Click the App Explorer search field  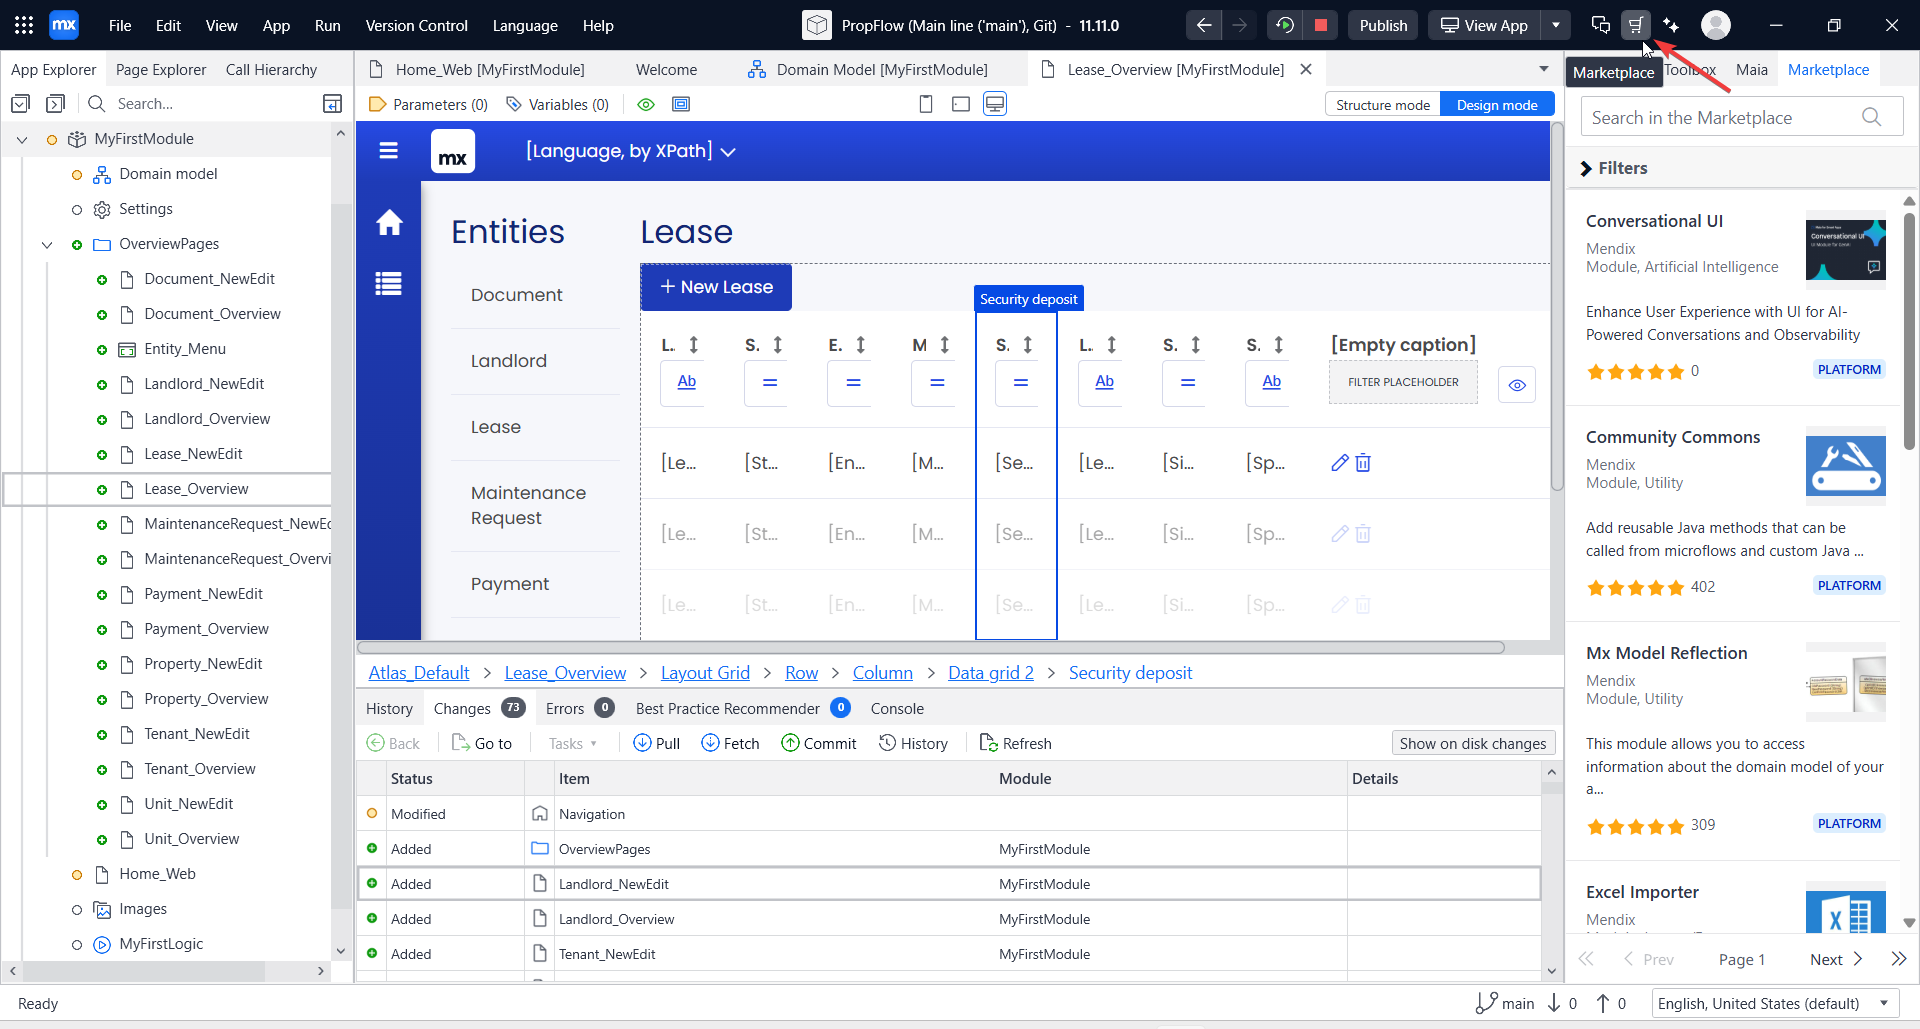click(210, 103)
